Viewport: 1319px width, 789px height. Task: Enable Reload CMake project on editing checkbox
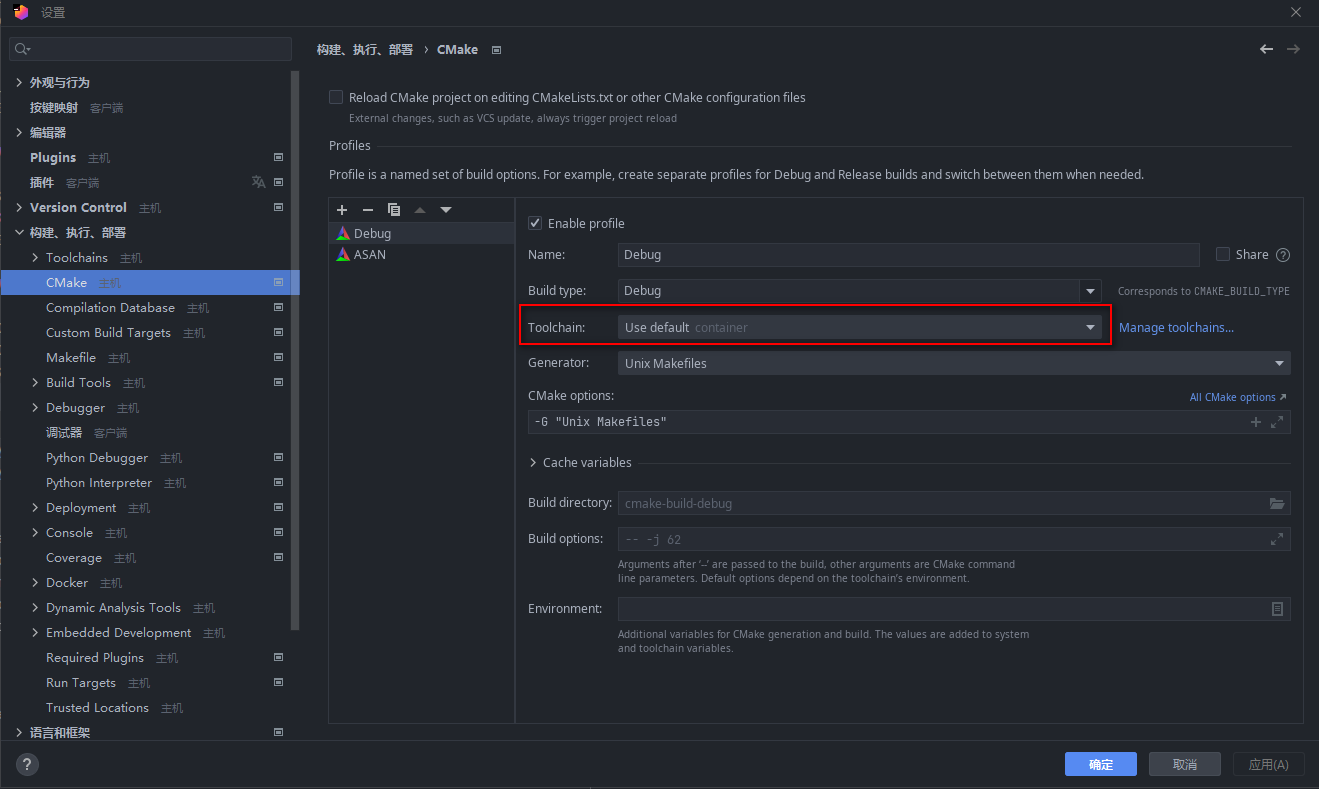tap(336, 97)
